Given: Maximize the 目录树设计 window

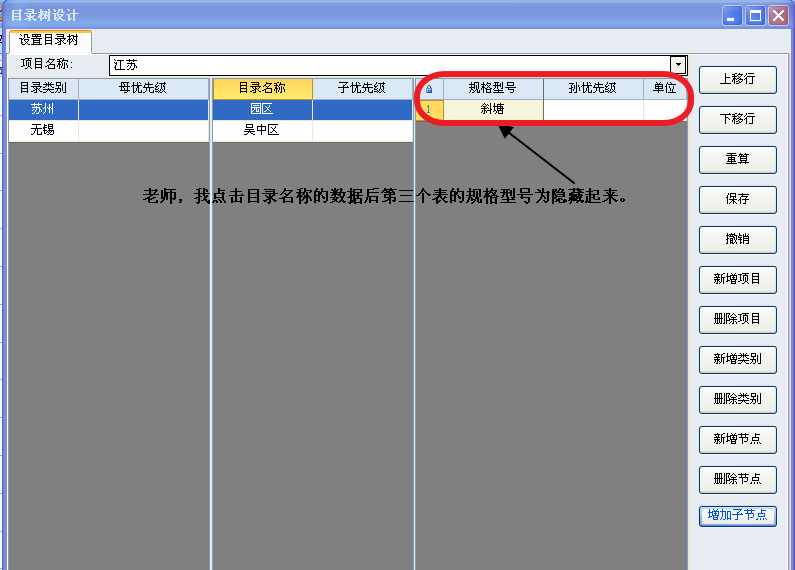Looking at the screenshot, I should pyautogui.click(x=755, y=16).
